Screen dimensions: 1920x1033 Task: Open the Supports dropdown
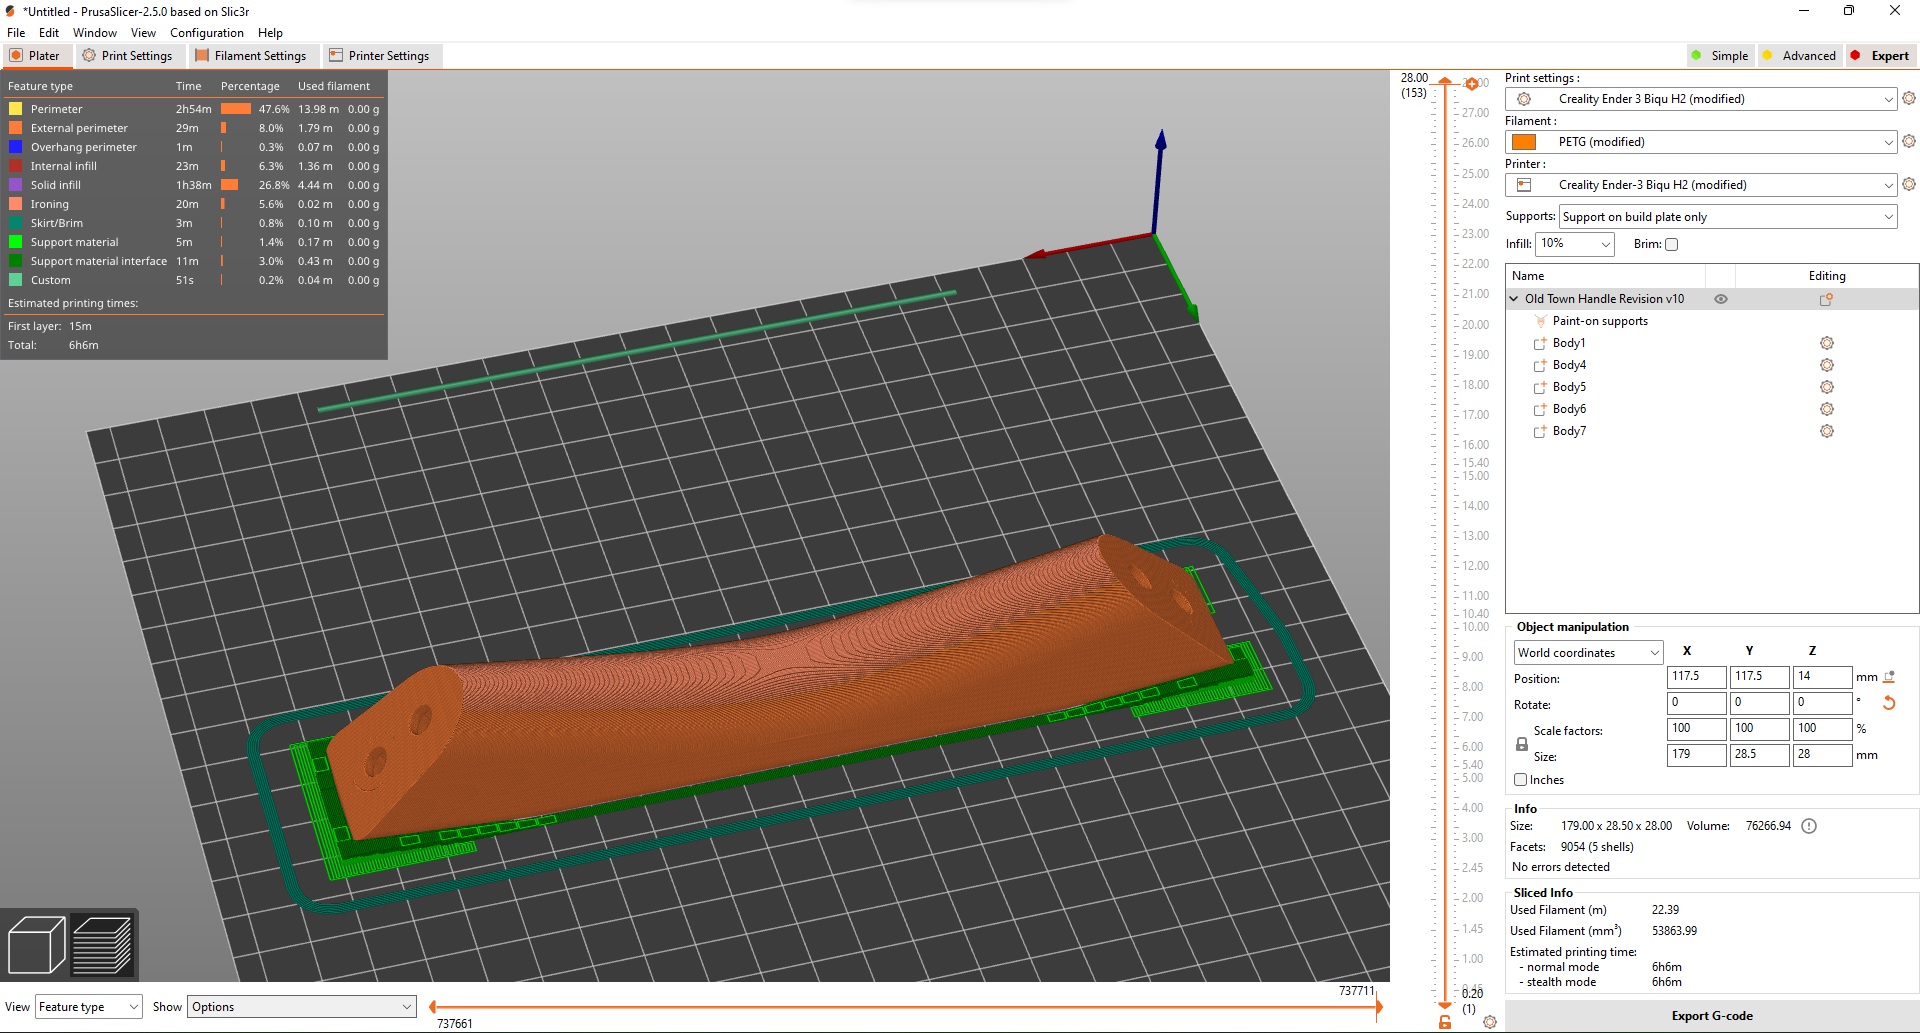click(x=1727, y=217)
